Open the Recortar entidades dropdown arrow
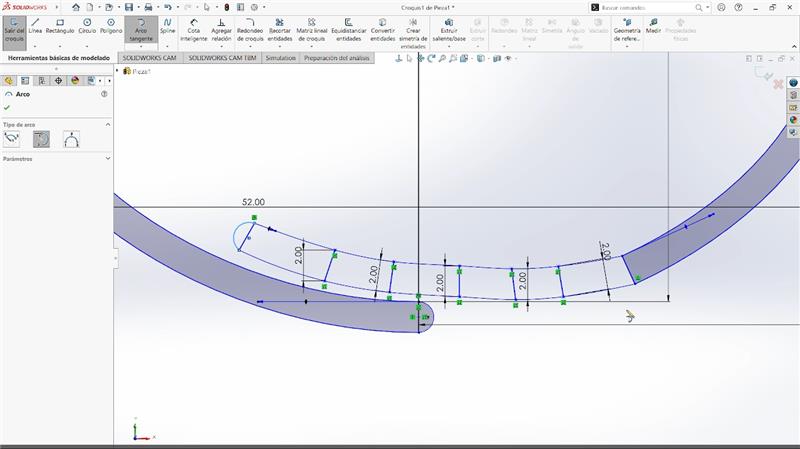 [280, 46]
